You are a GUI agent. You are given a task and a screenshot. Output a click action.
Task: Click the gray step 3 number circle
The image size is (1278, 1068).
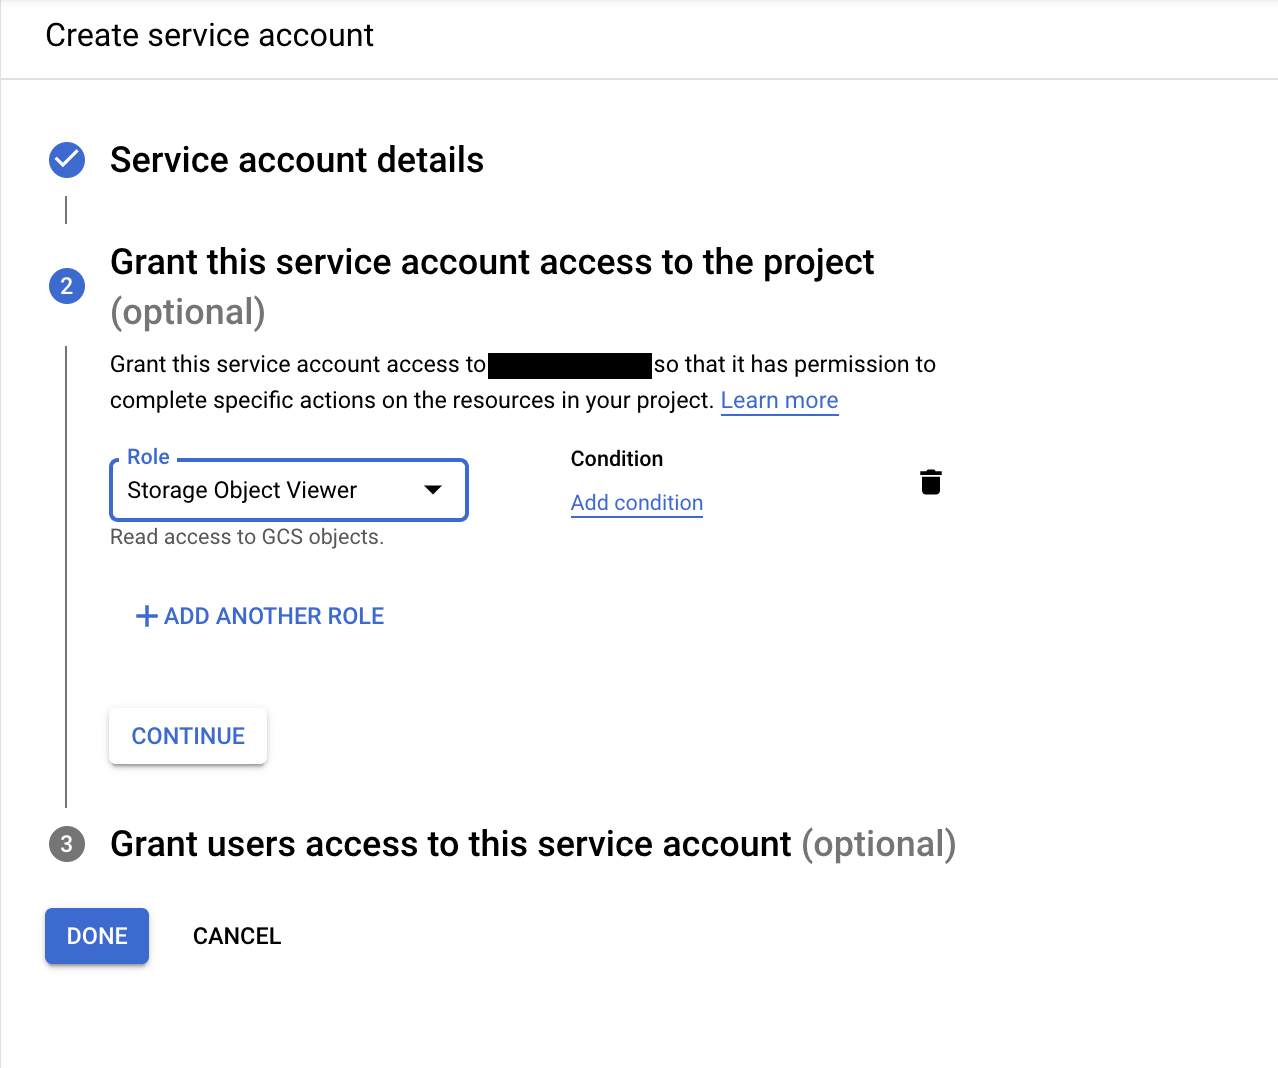point(67,844)
